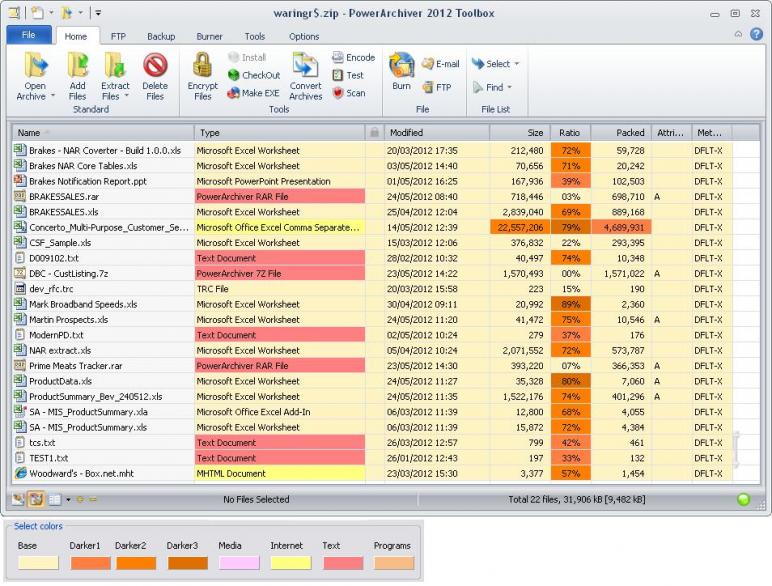Click the first status bar view icon

point(18,499)
